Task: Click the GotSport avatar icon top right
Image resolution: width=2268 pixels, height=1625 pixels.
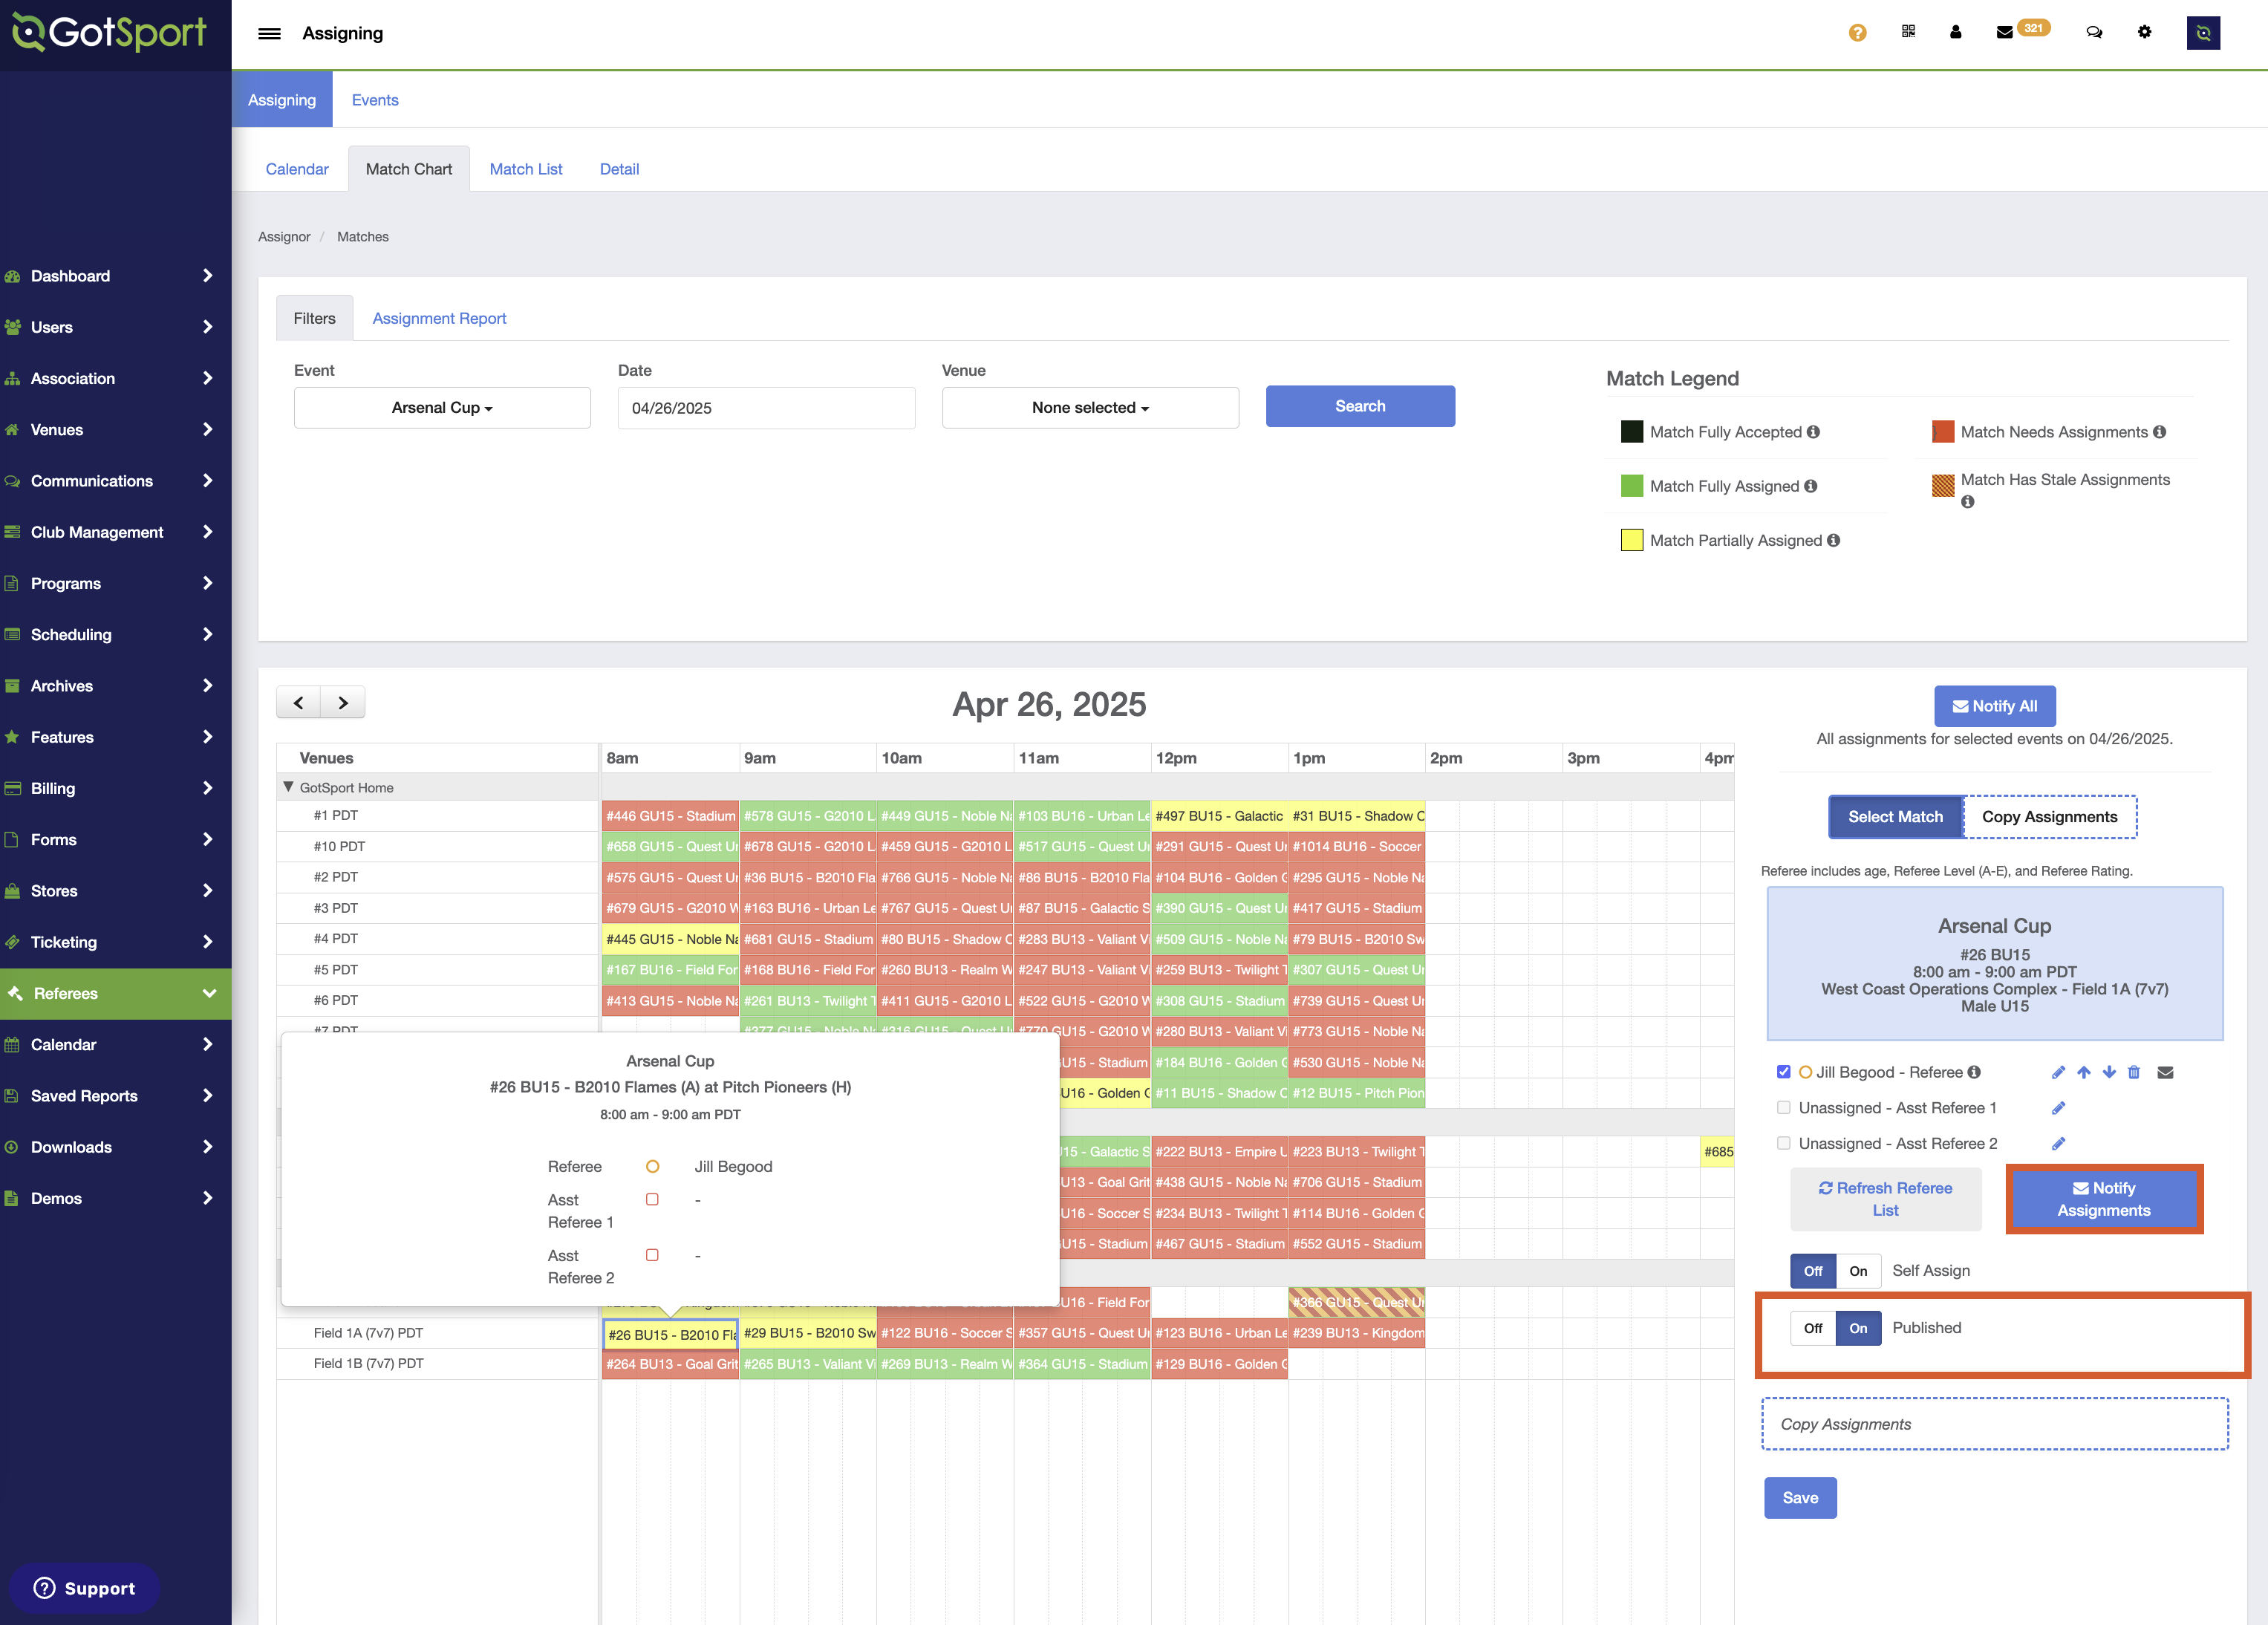Action: pos(2203,33)
